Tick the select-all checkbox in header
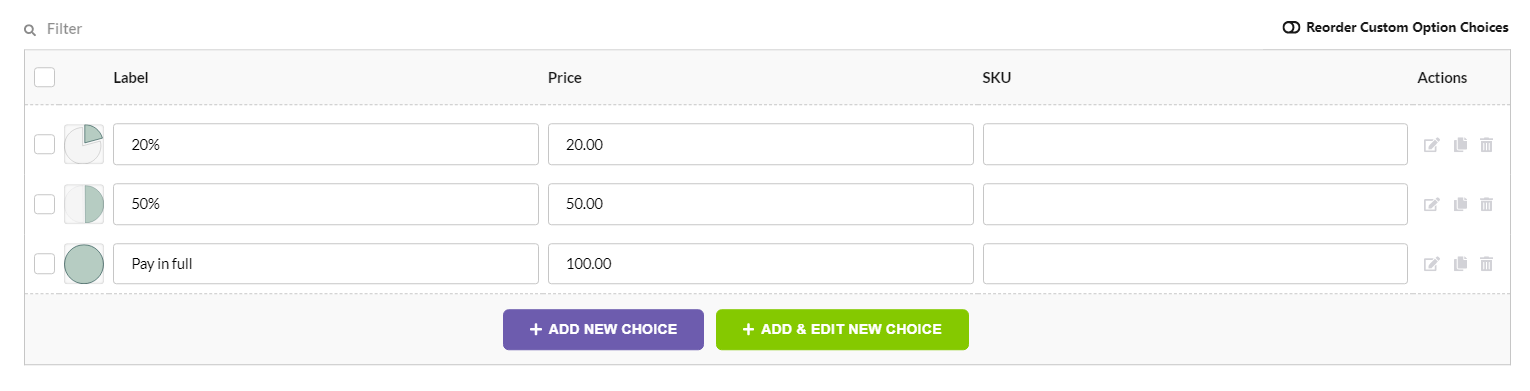Screen dimensions: 1530x391 (x=45, y=77)
